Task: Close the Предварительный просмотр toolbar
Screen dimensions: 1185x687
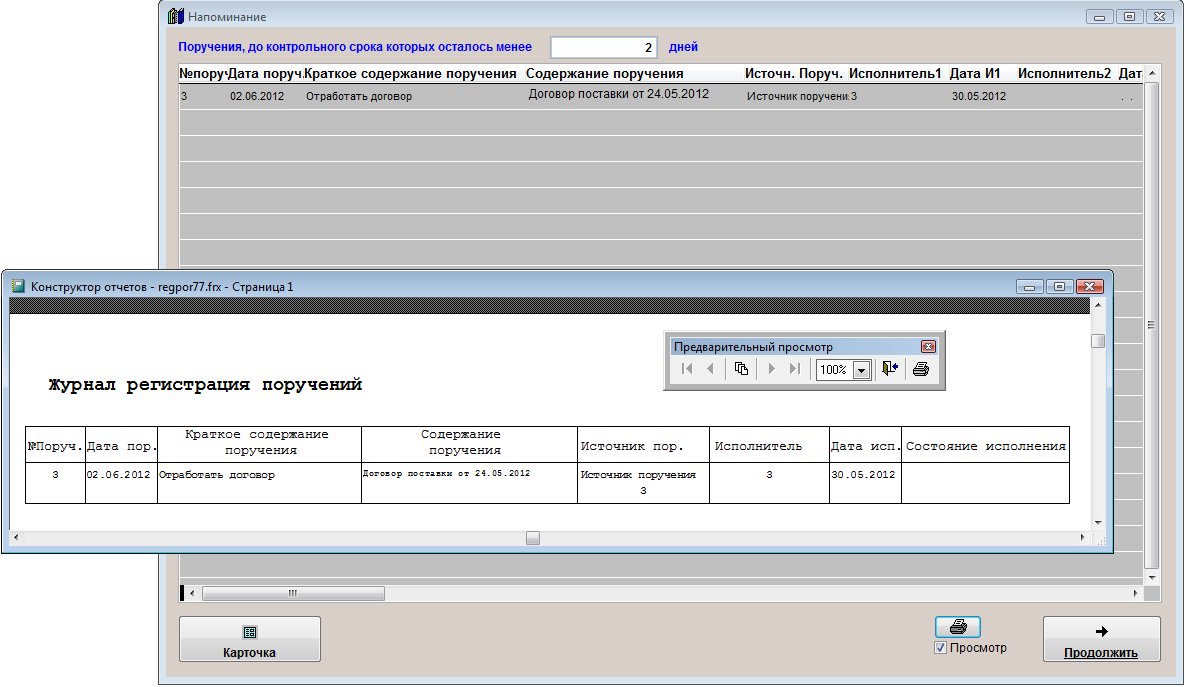Action: tap(928, 347)
